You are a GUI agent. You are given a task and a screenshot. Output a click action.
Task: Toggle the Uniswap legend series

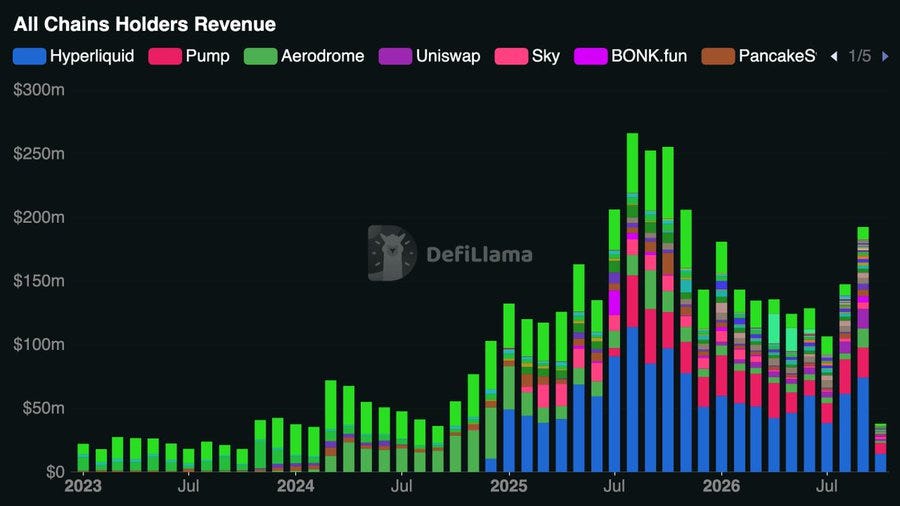coord(429,56)
